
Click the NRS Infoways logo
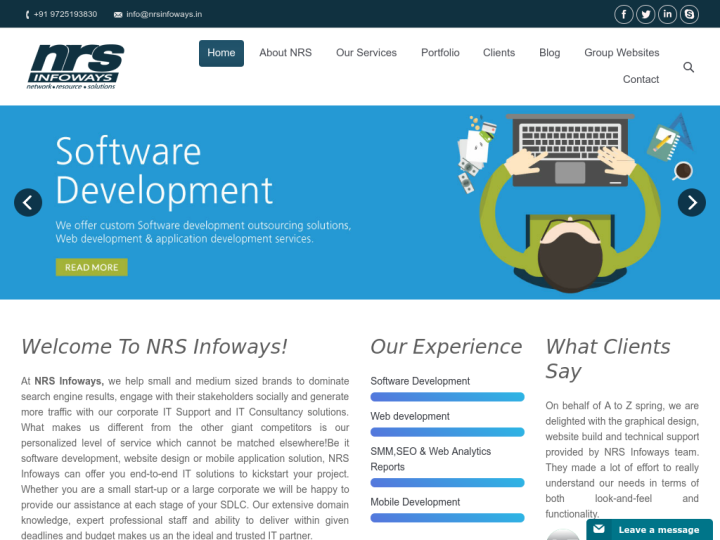[75, 67]
